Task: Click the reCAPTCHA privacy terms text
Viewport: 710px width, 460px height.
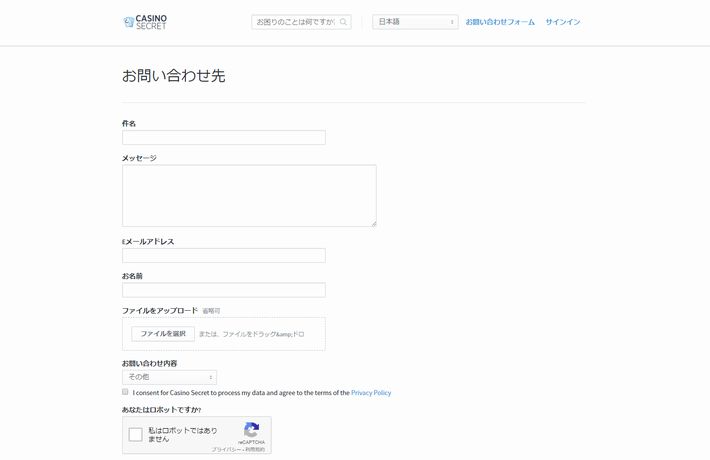Action: [x=238, y=450]
